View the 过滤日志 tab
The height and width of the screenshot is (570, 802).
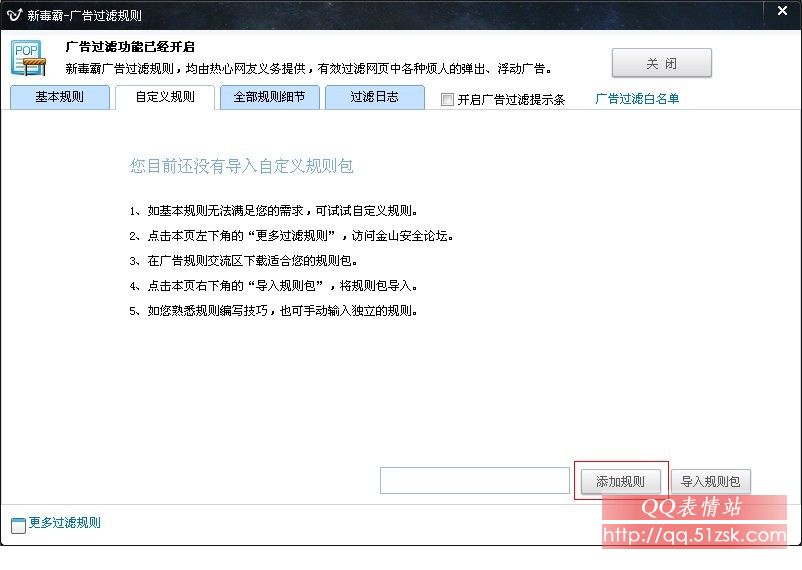(374, 97)
